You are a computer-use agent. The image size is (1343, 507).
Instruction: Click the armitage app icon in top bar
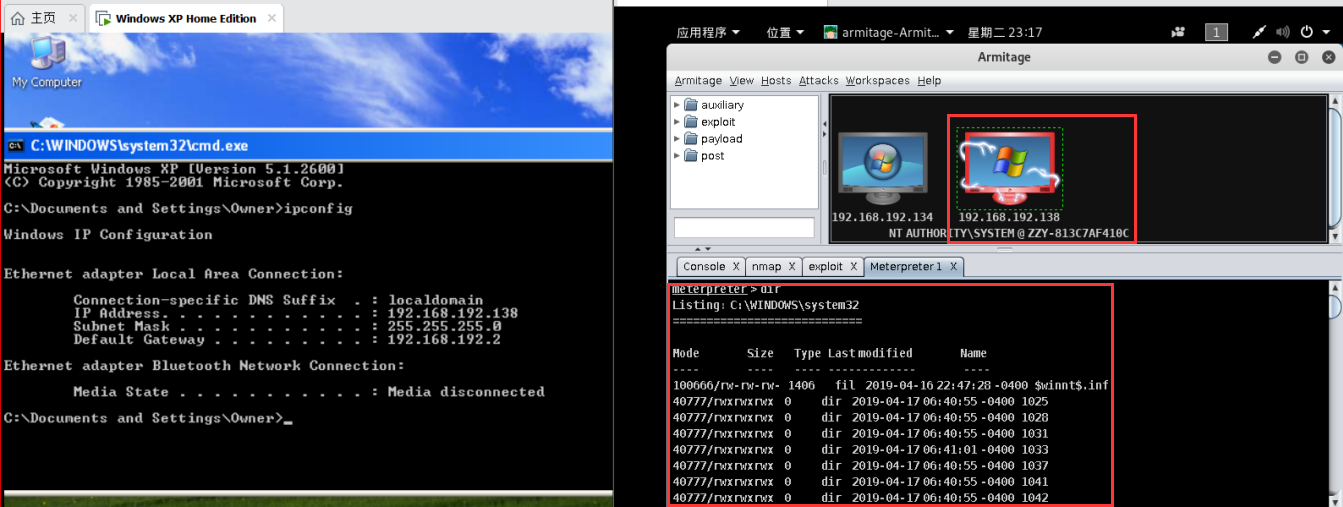(x=830, y=32)
